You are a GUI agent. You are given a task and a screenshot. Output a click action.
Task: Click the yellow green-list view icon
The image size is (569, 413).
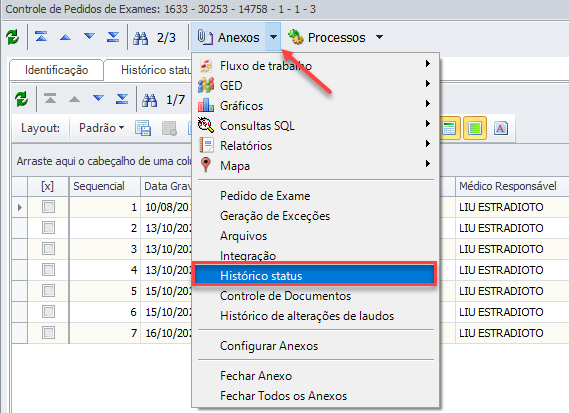475,128
